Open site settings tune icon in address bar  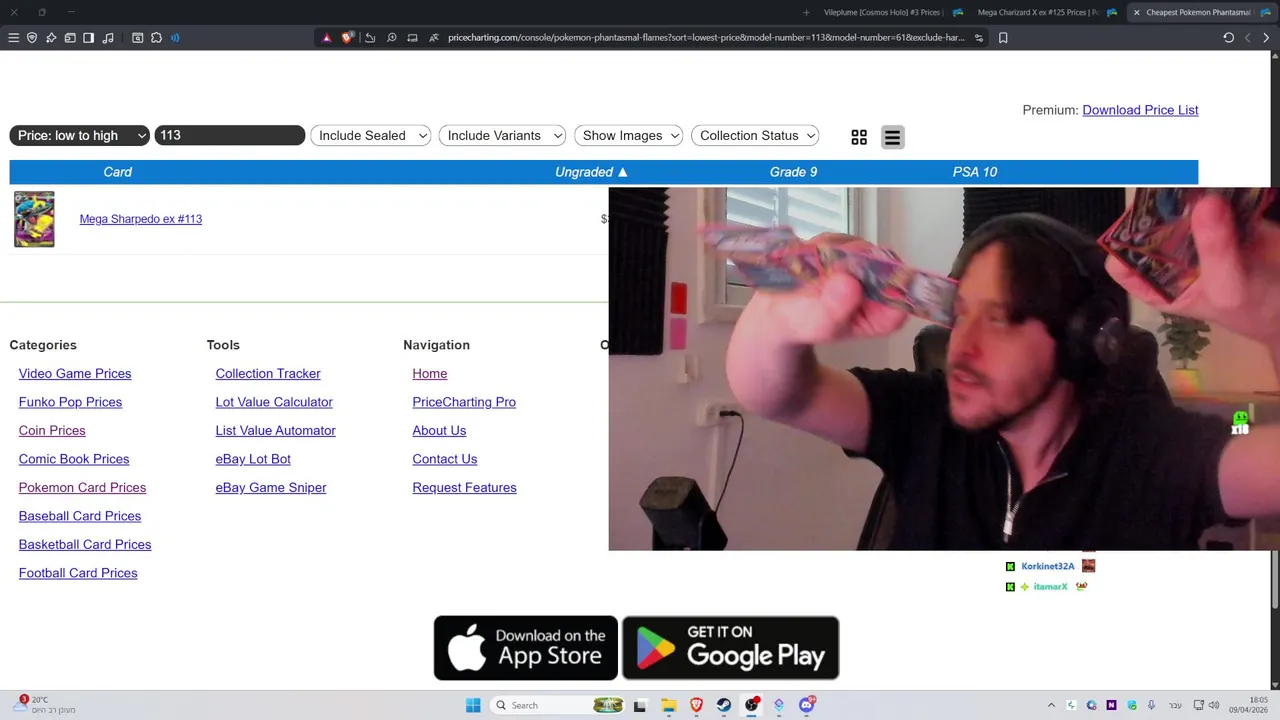[x=979, y=38]
